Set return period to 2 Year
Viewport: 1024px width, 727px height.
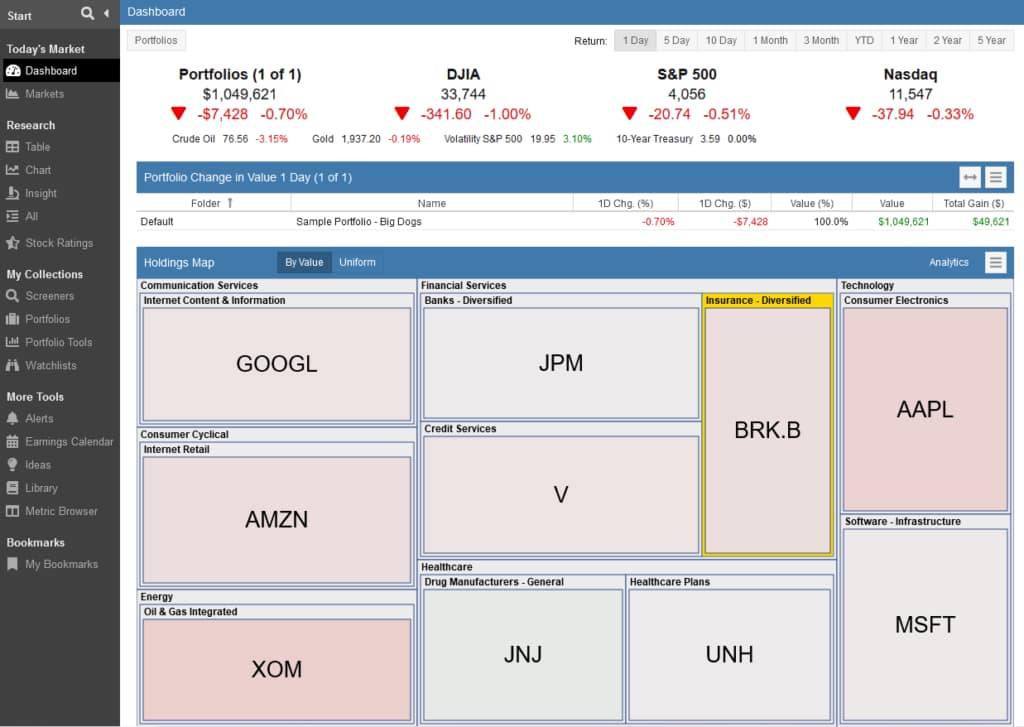947,40
